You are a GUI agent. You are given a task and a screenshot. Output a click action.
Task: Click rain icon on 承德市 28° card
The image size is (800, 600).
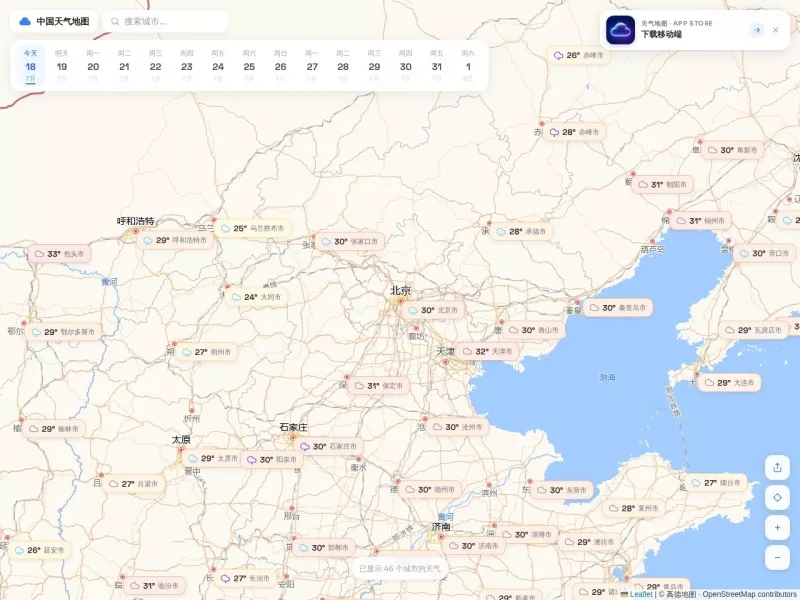pos(501,232)
